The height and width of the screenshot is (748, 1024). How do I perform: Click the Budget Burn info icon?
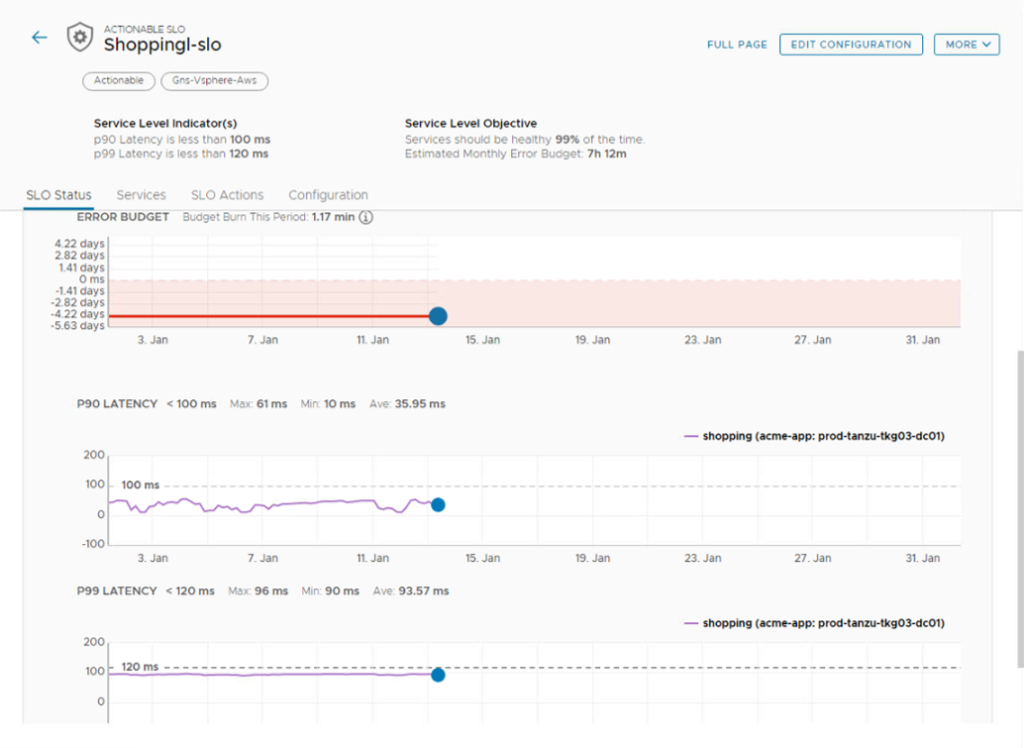pyautogui.click(x=366, y=218)
